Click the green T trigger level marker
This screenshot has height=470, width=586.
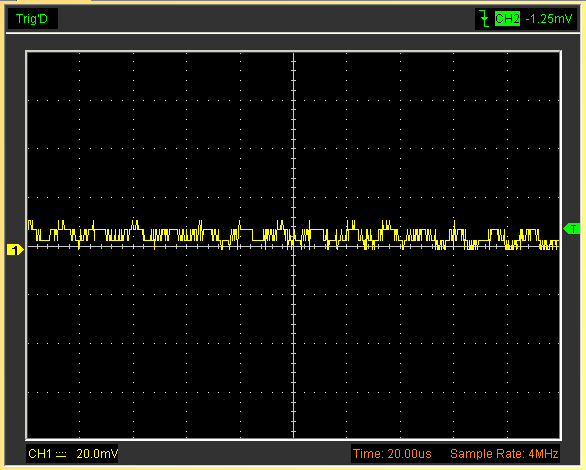[x=572, y=228]
